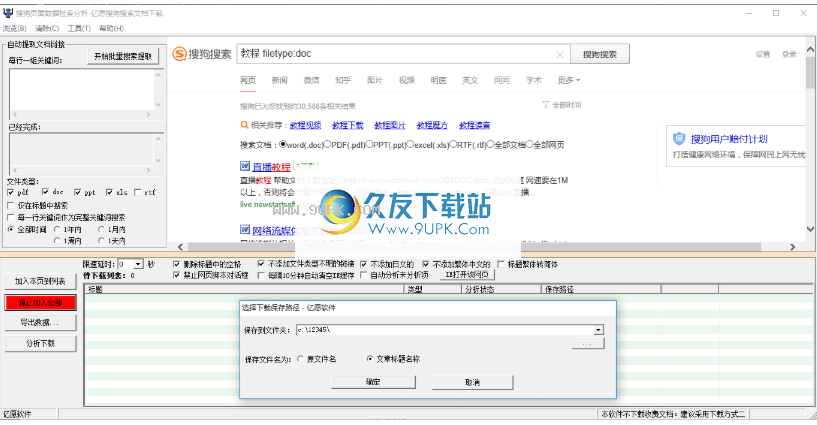The image size is (817, 425).
Task: Open the 帮助(H) menu
Action: [x=112, y=28]
